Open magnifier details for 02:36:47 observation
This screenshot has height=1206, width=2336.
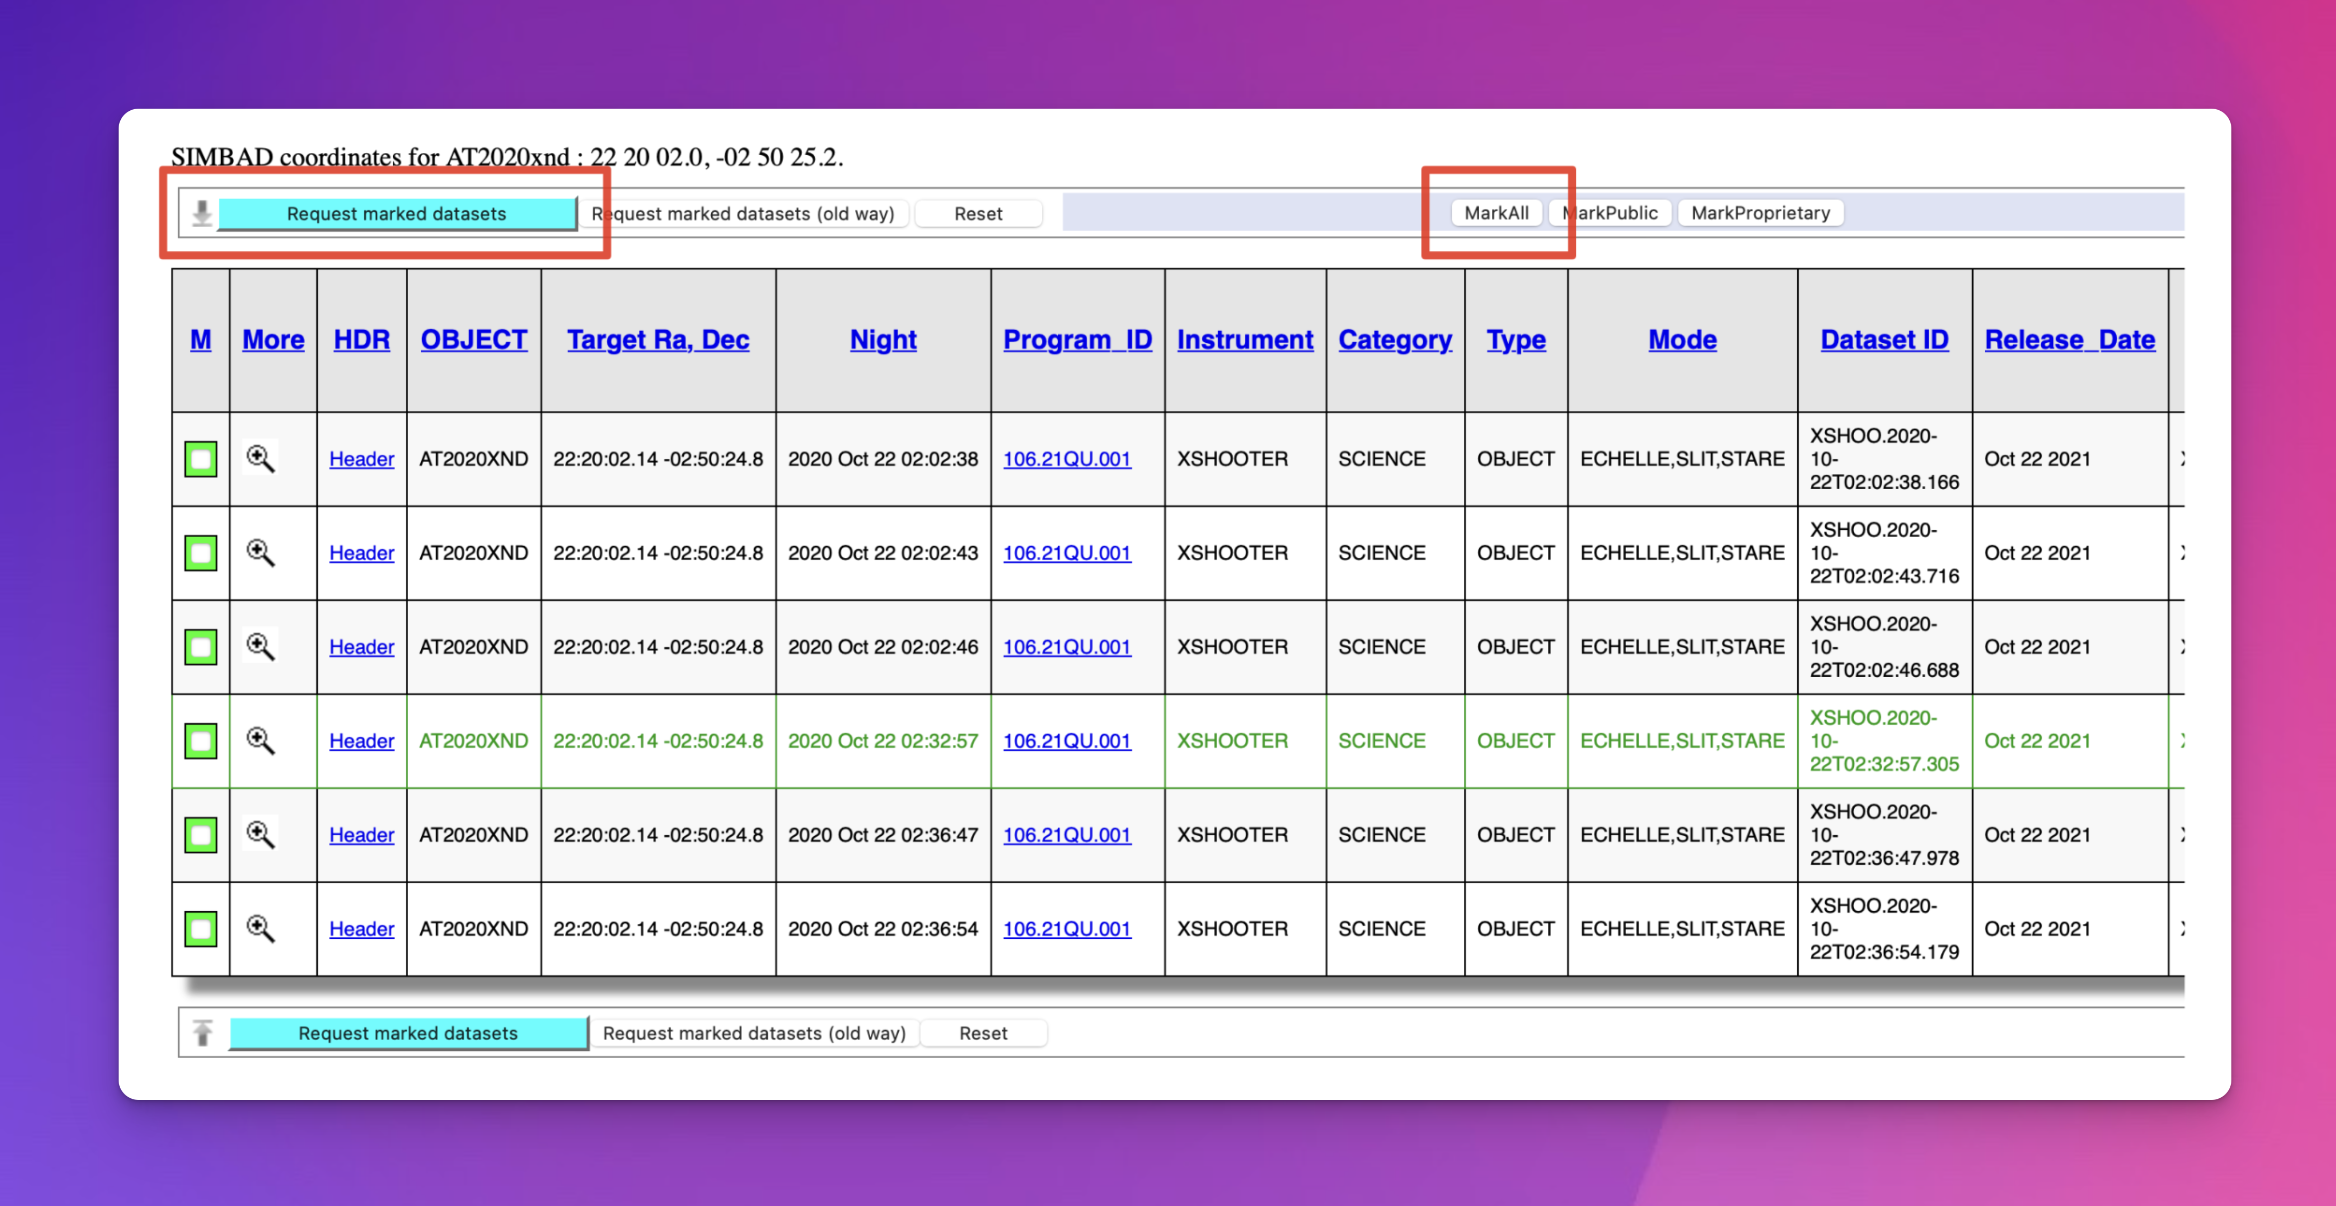point(261,835)
